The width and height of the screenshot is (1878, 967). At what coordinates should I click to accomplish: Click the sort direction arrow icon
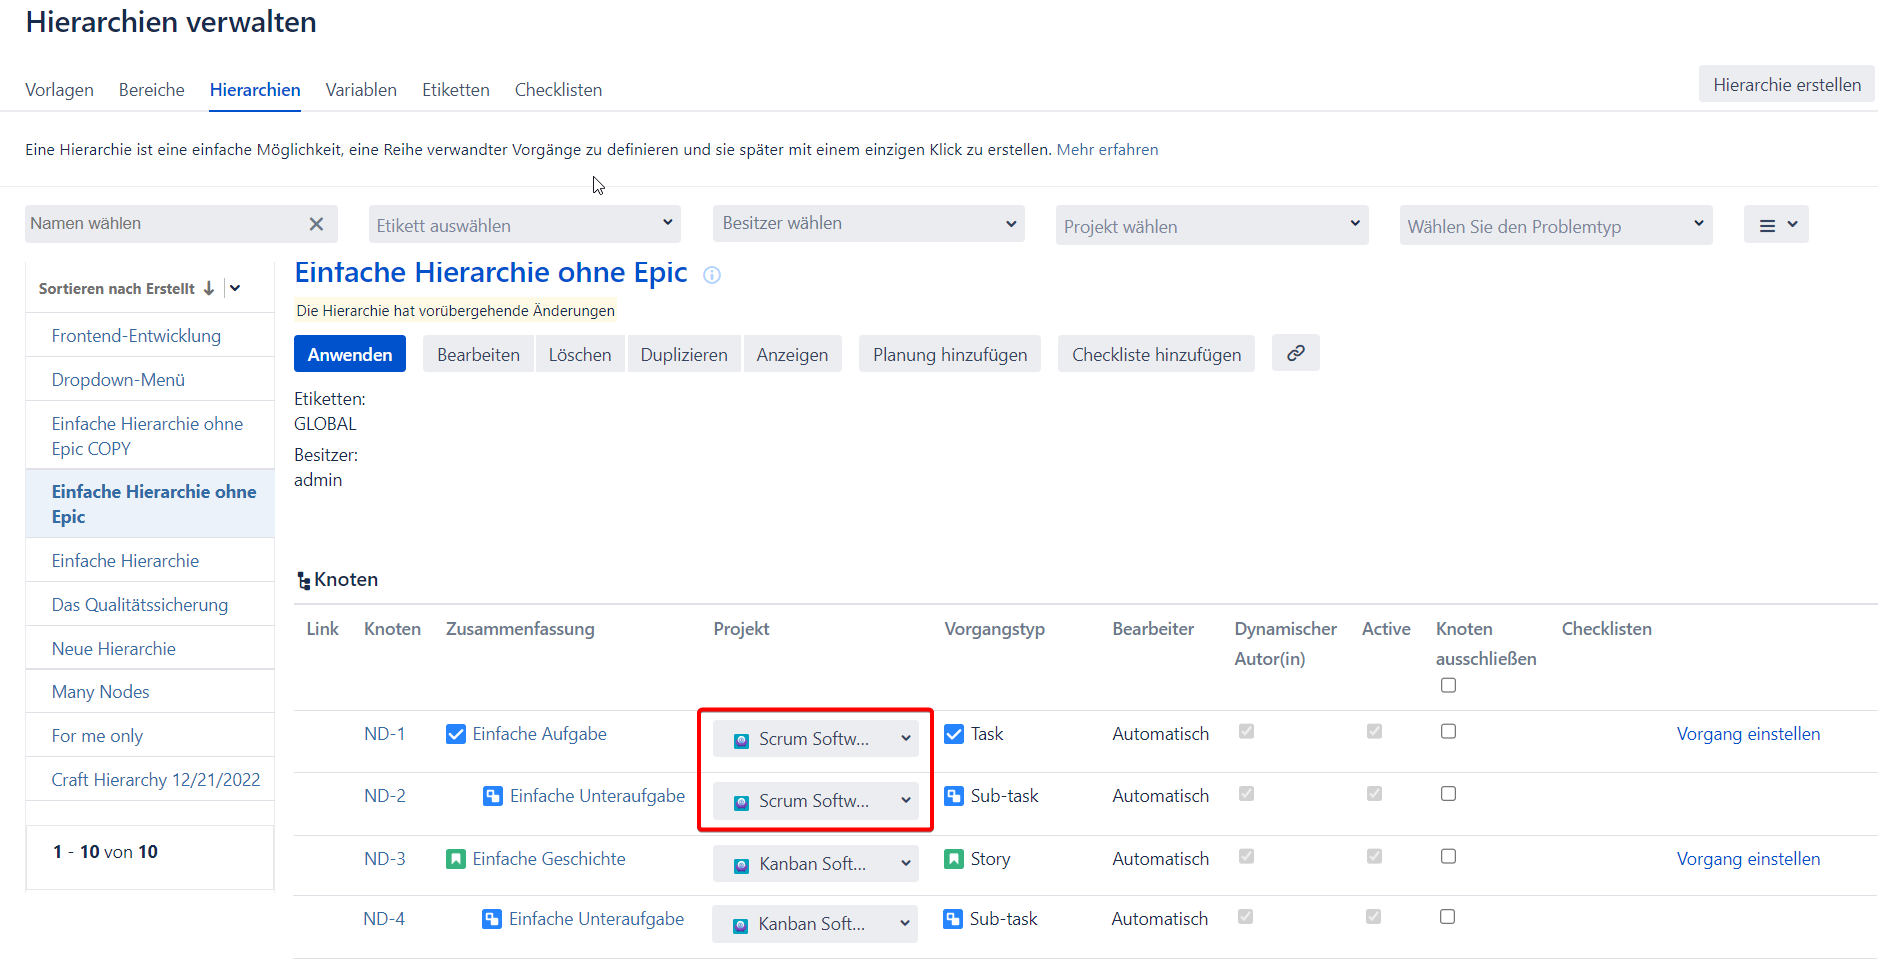click(x=209, y=288)
